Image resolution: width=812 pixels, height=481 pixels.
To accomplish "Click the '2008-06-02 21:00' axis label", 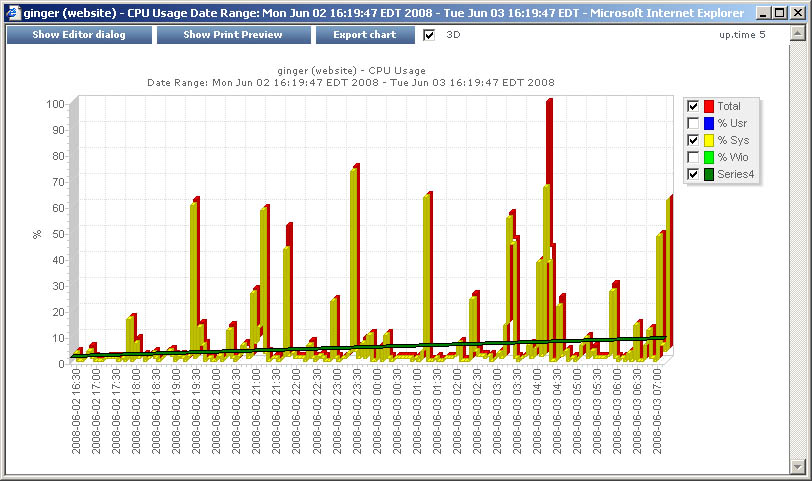I will pyautogui.click(x=256, y=412).
